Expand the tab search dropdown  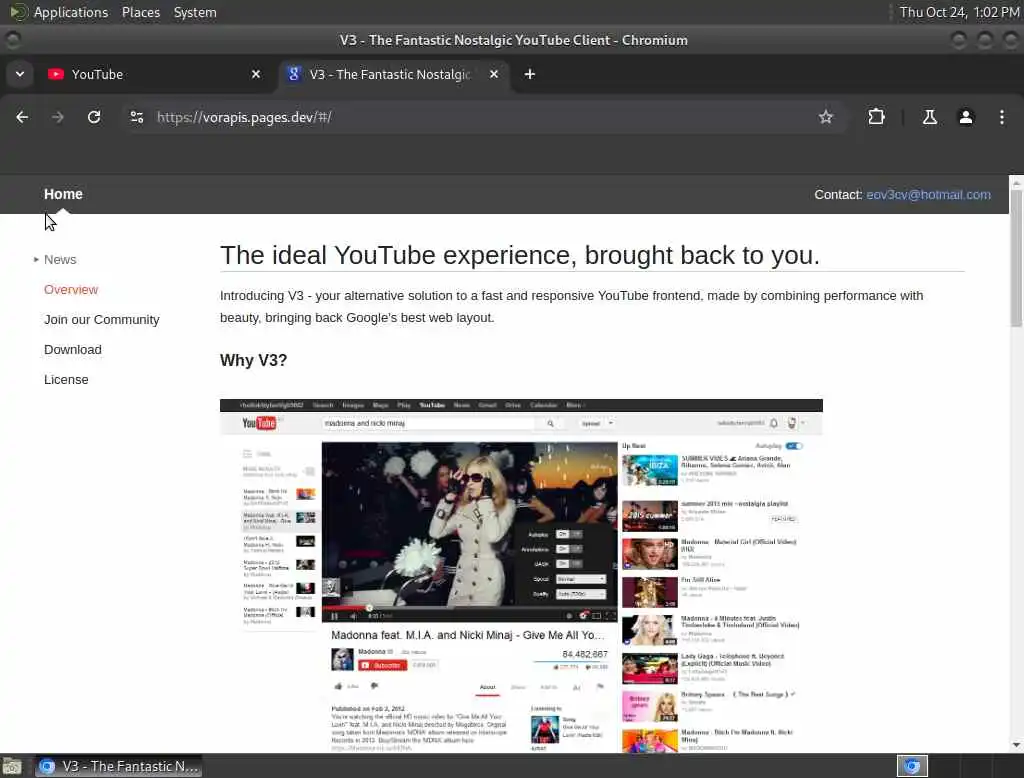pyautogui.click(x=20, y=74)
